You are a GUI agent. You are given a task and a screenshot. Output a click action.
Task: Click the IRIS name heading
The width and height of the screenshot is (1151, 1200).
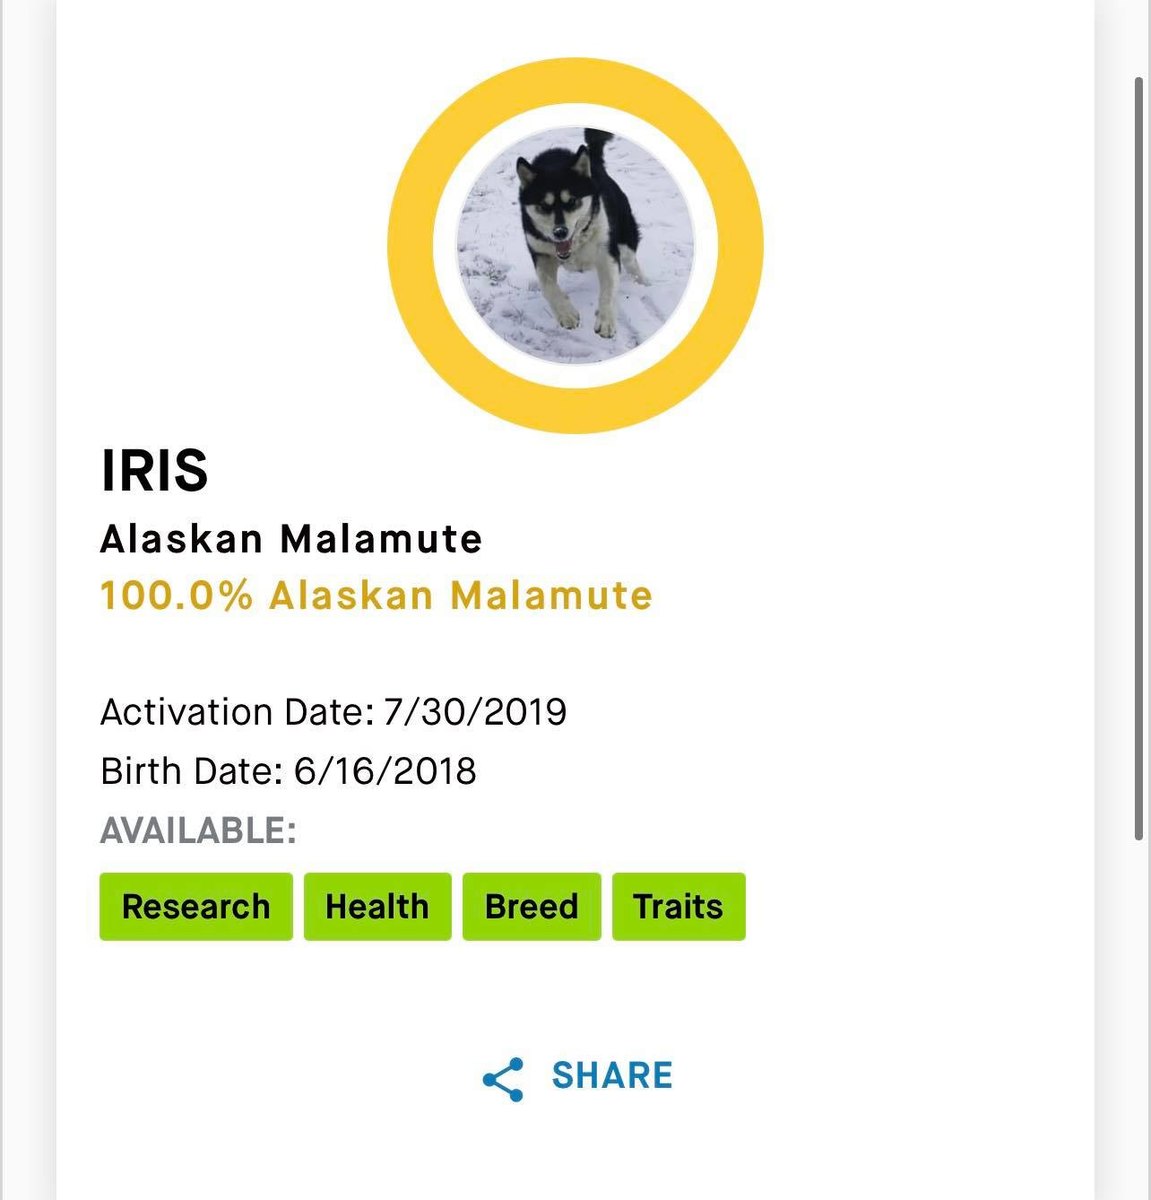[x=155, y=470]
